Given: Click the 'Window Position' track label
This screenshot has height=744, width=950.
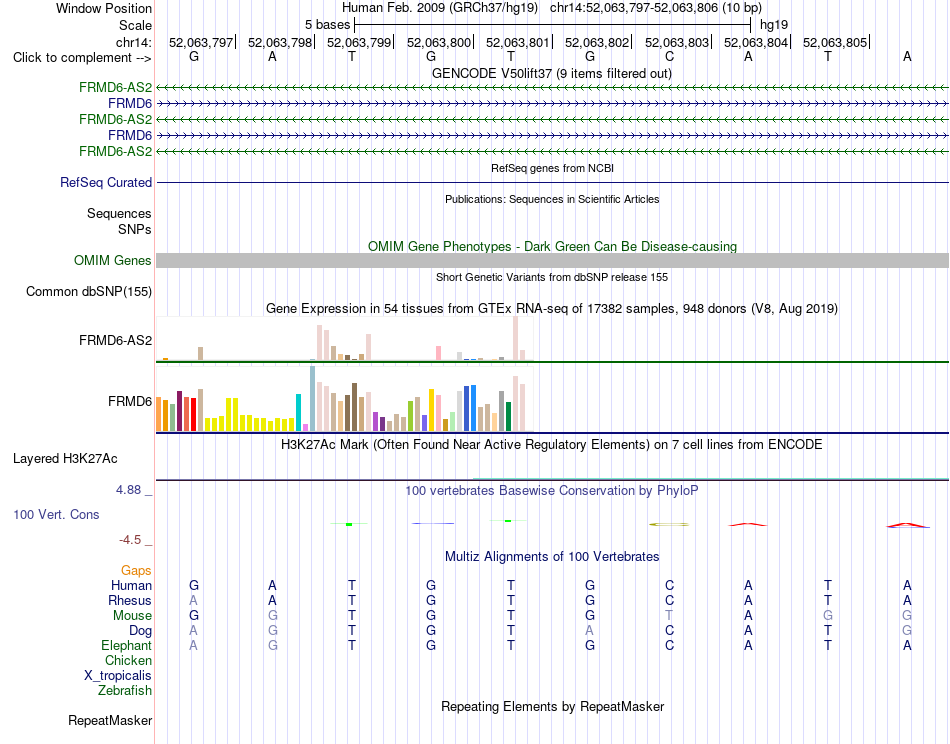Looking at the screenshot, I should coord(104,8).
